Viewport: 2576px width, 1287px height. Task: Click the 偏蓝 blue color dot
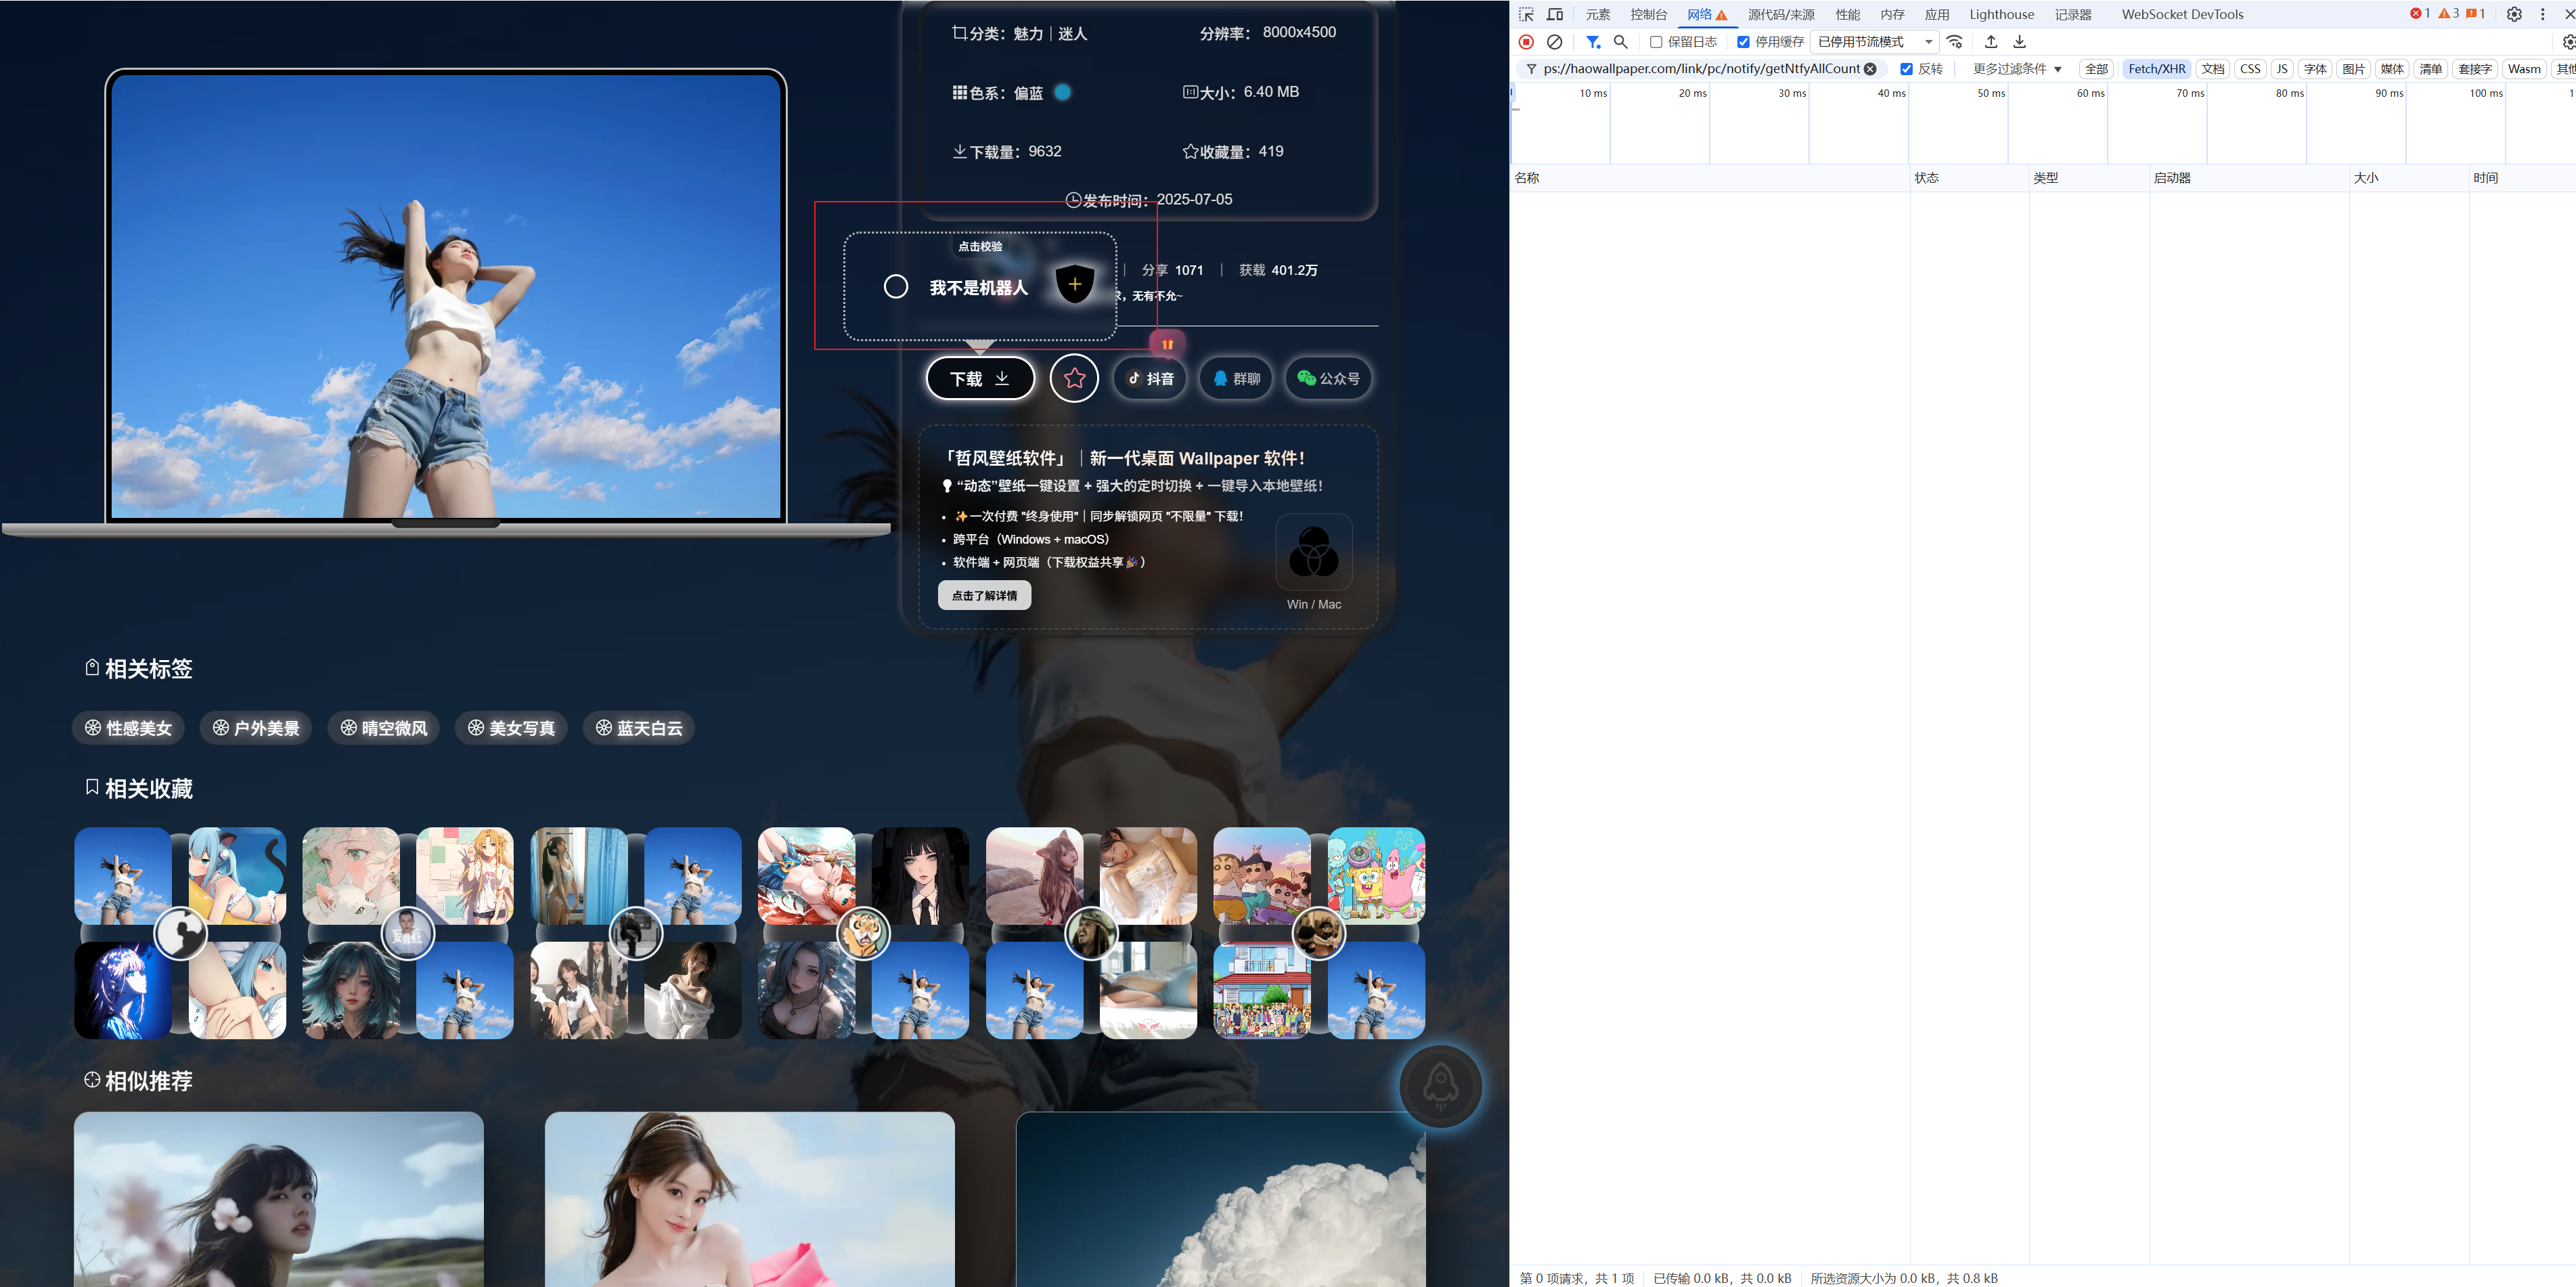tap(1063, 92)
